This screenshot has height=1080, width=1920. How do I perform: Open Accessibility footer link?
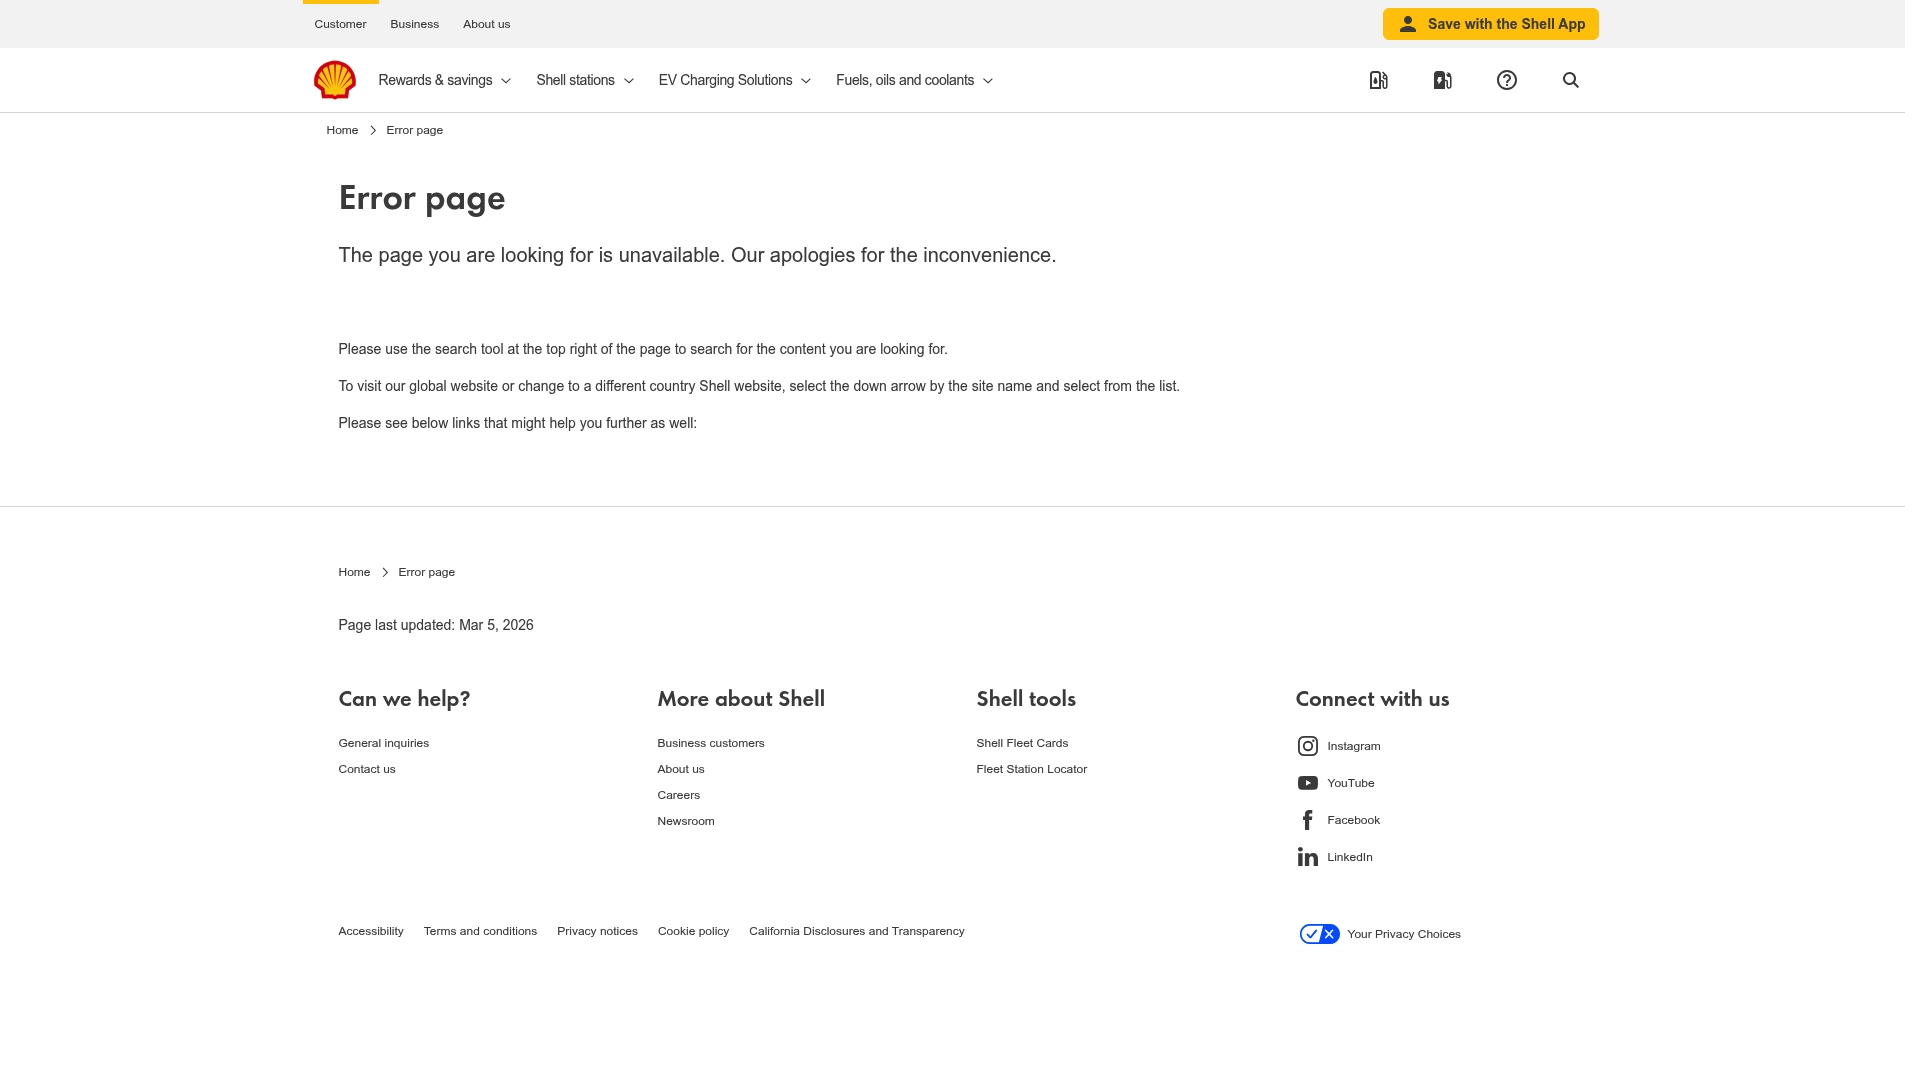(x=370, y=931)
